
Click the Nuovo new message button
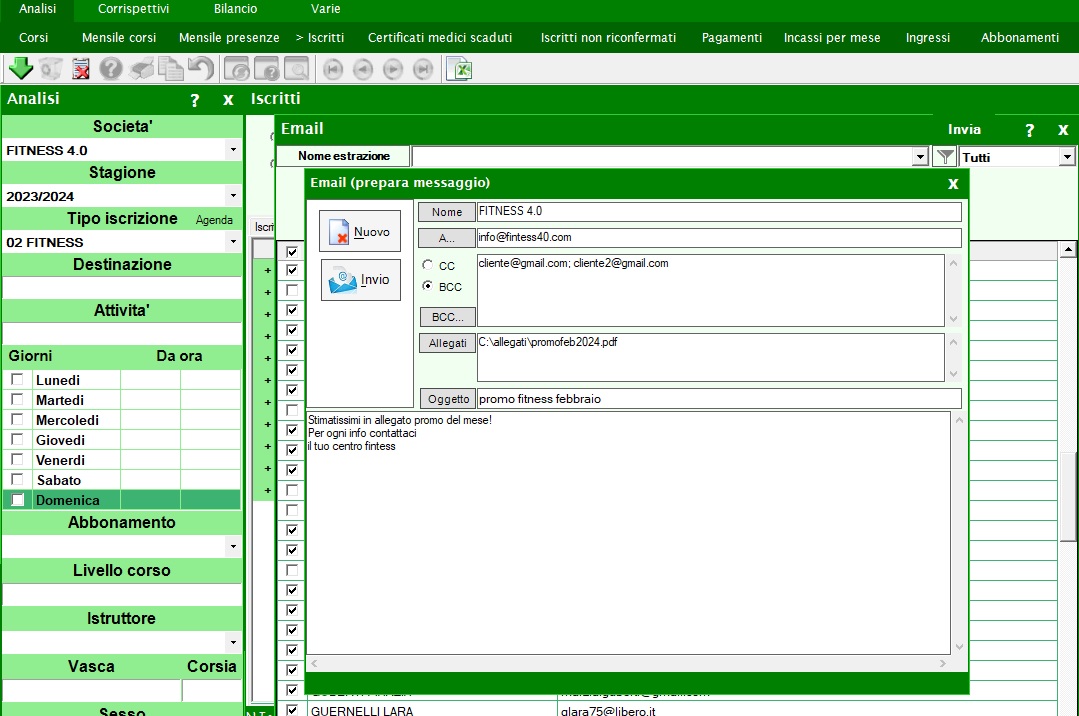[360, 231]
